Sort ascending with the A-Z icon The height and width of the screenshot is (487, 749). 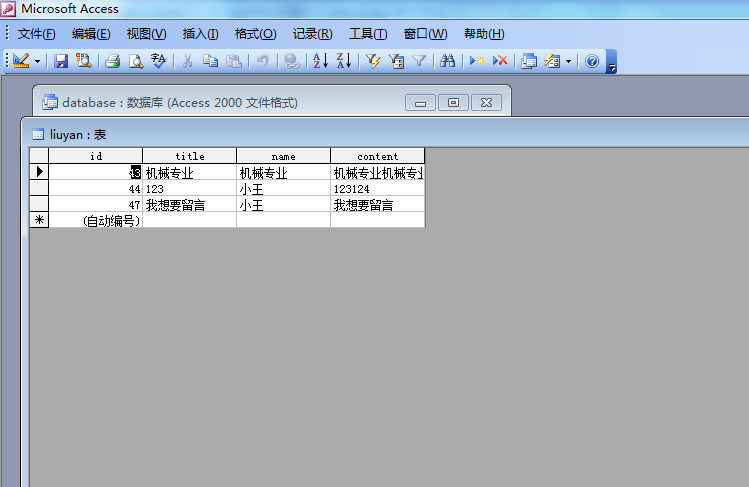321,61
